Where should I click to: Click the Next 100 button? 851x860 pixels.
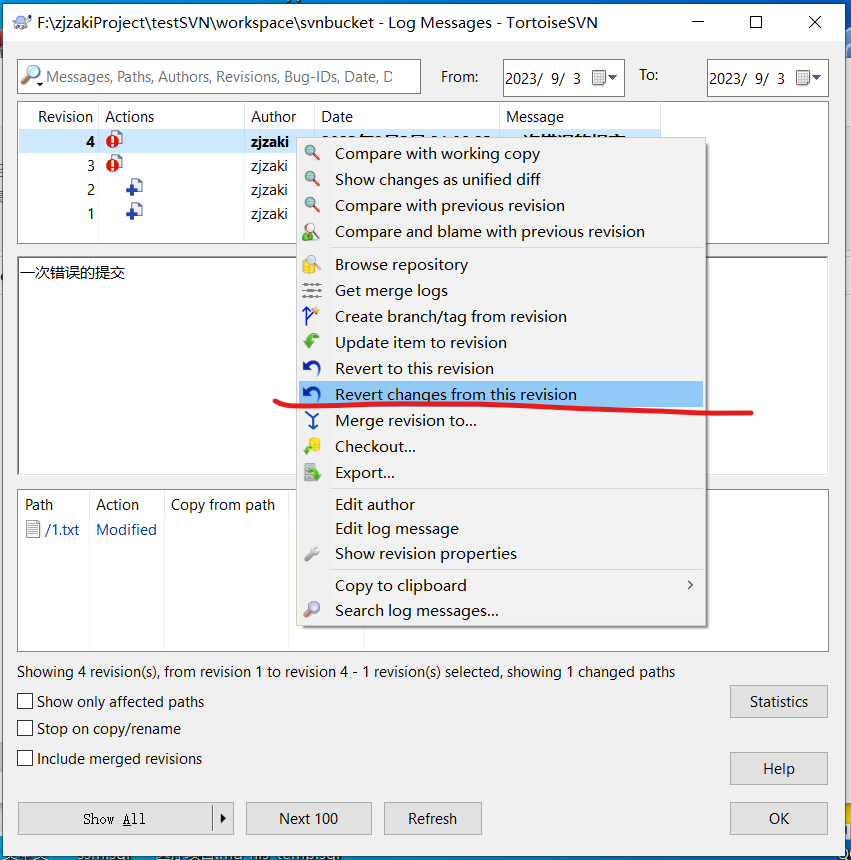[309, 818]
